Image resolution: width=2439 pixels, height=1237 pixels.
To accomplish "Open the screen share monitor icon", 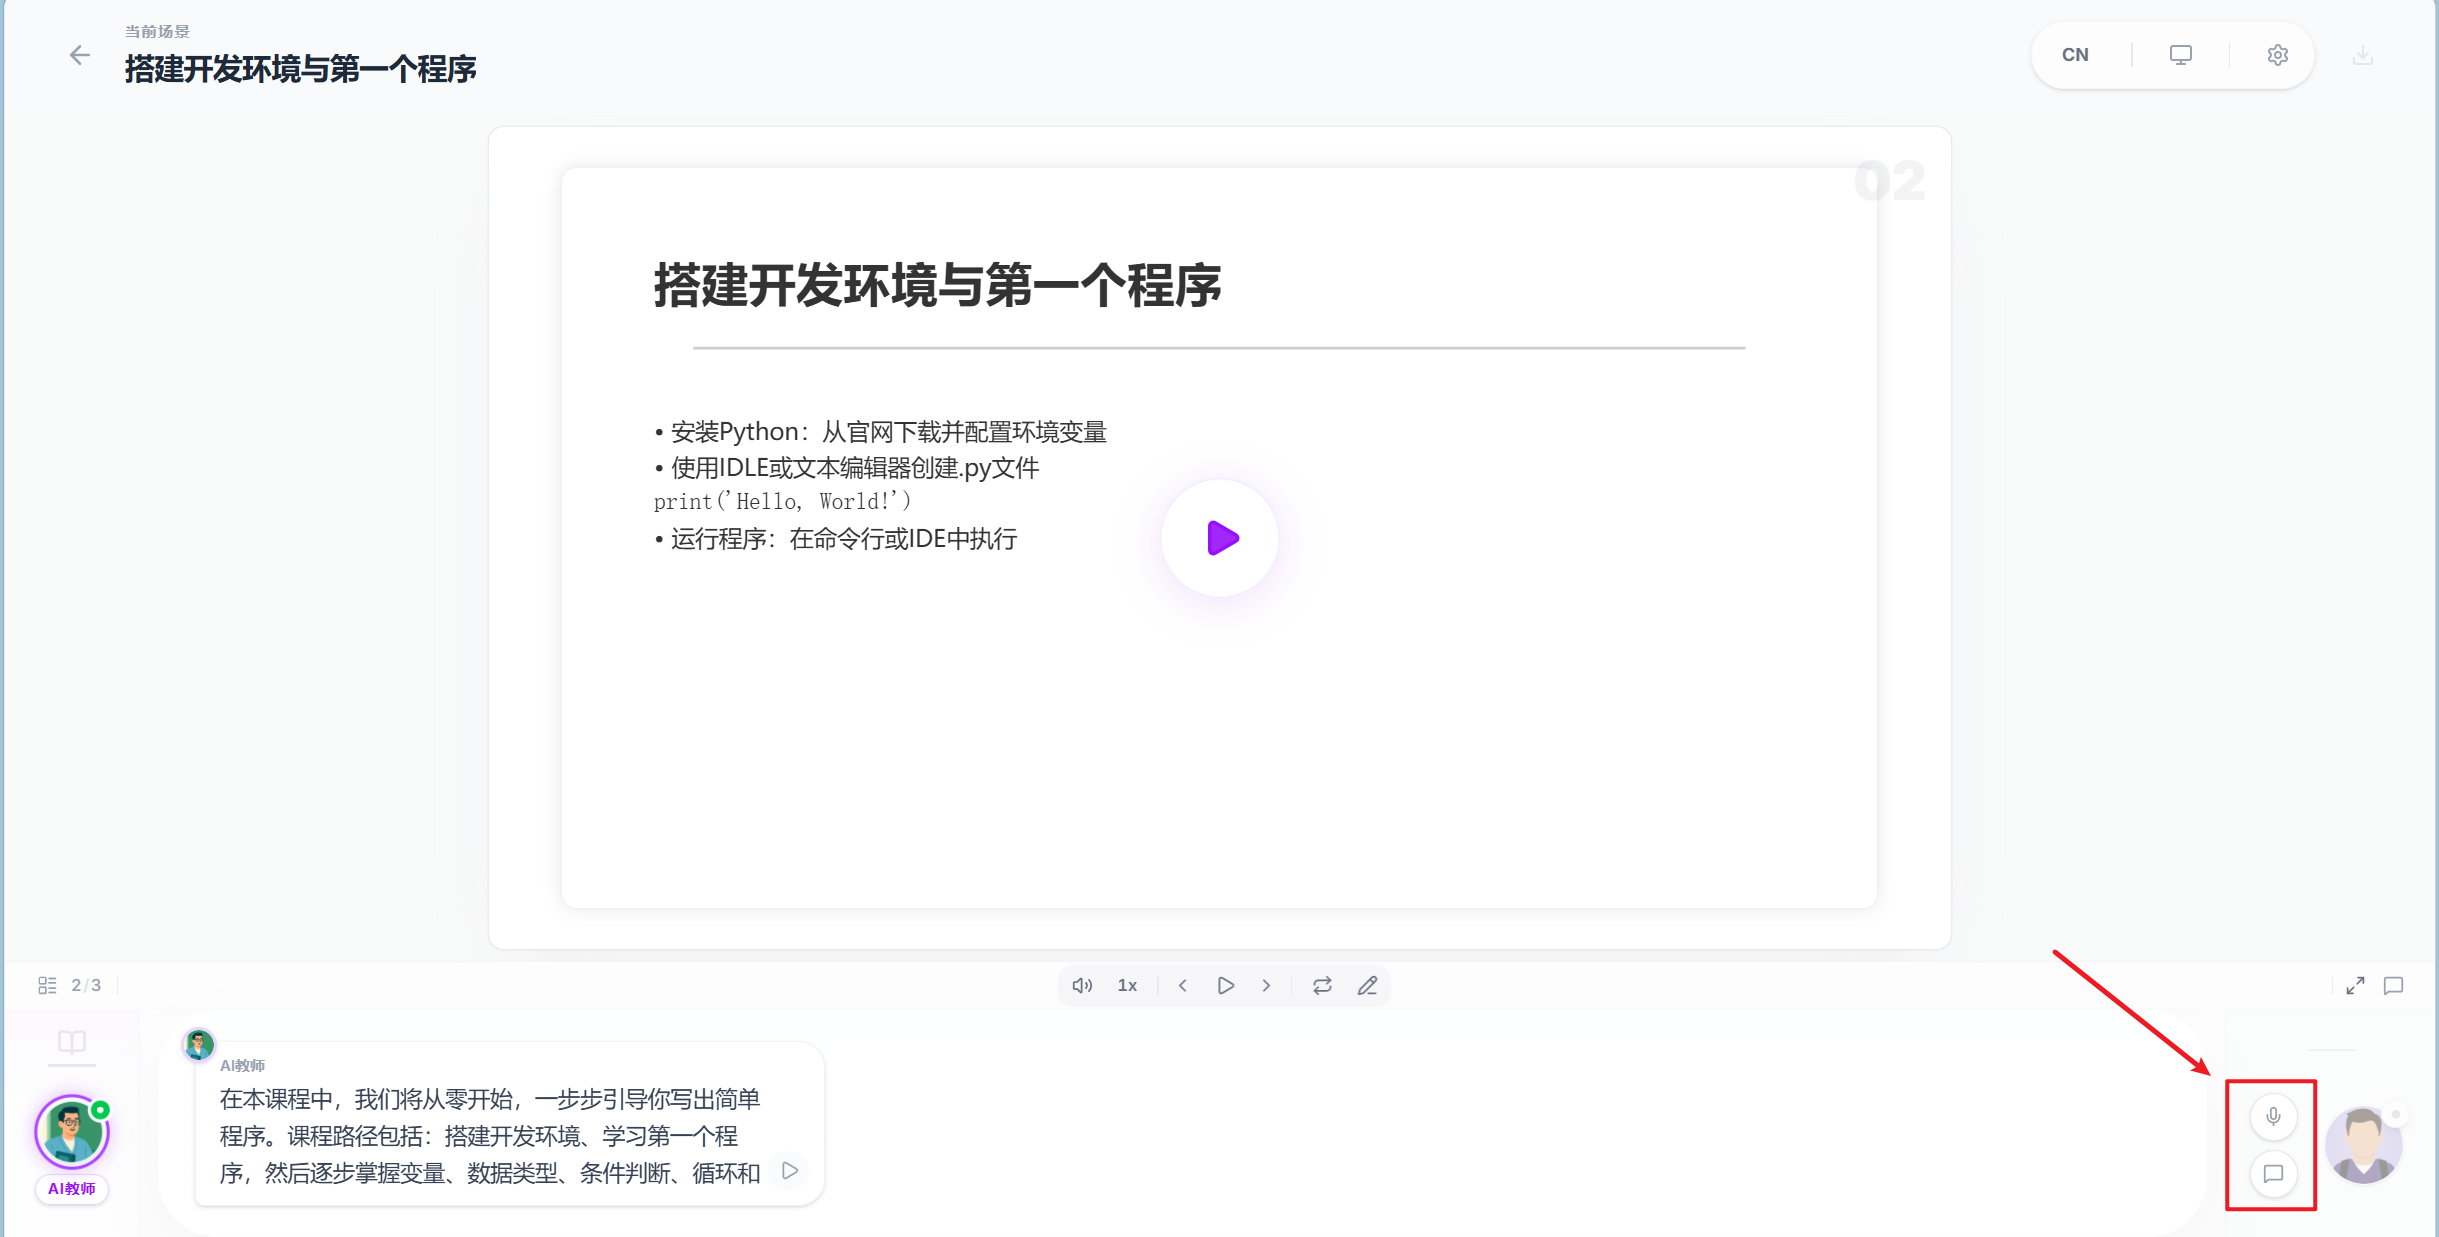I will pyautogui.click(x=2180, y=54).
